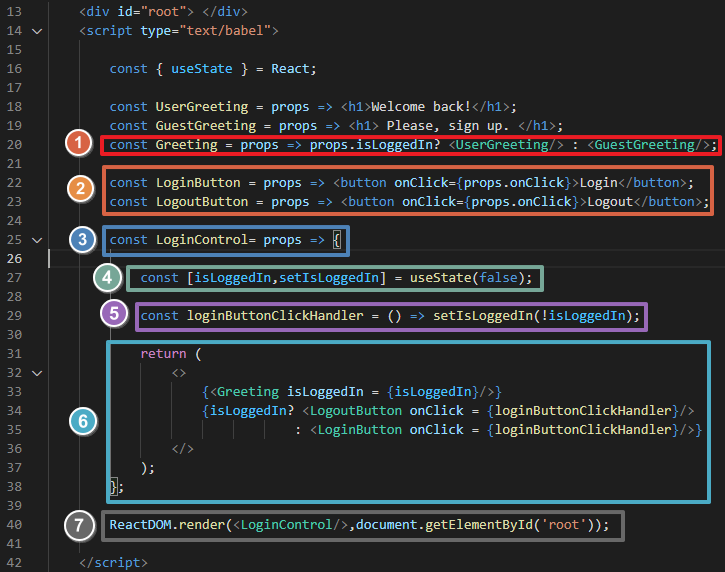
Task: Click the 'root' string on line 40
Action: (x=564, y=525)
